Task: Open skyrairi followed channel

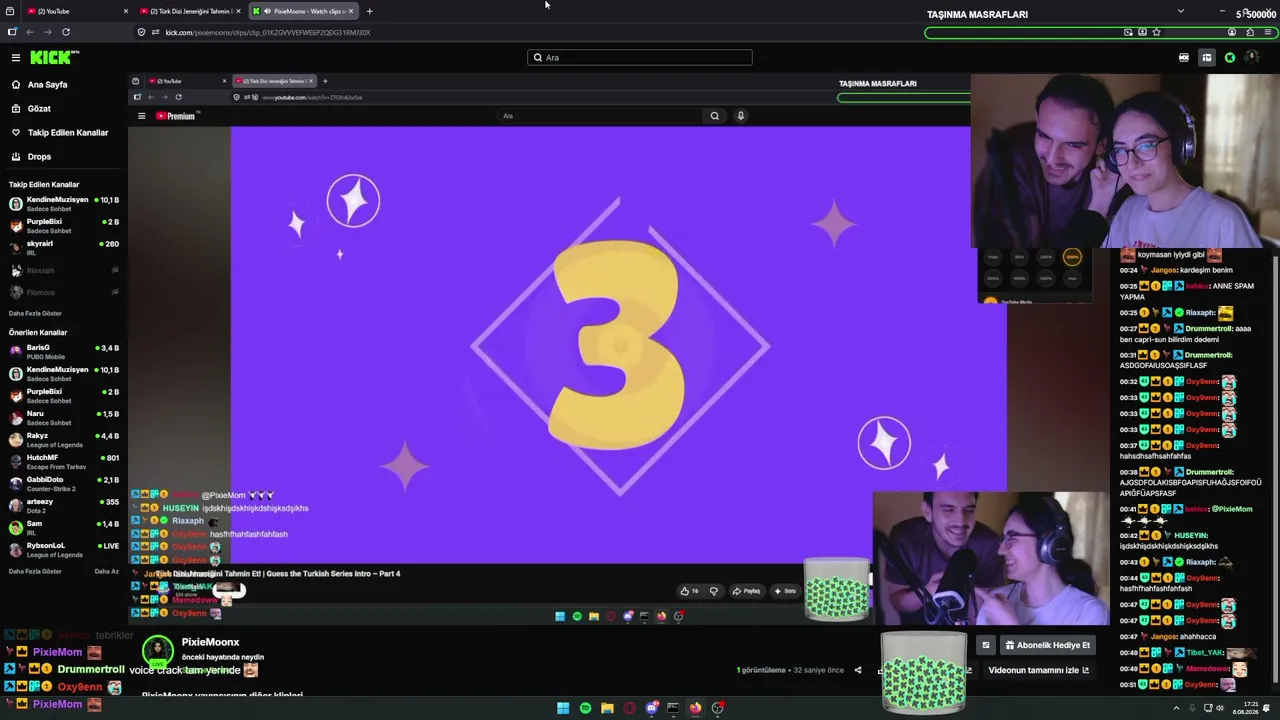Action: click(64, 247)
